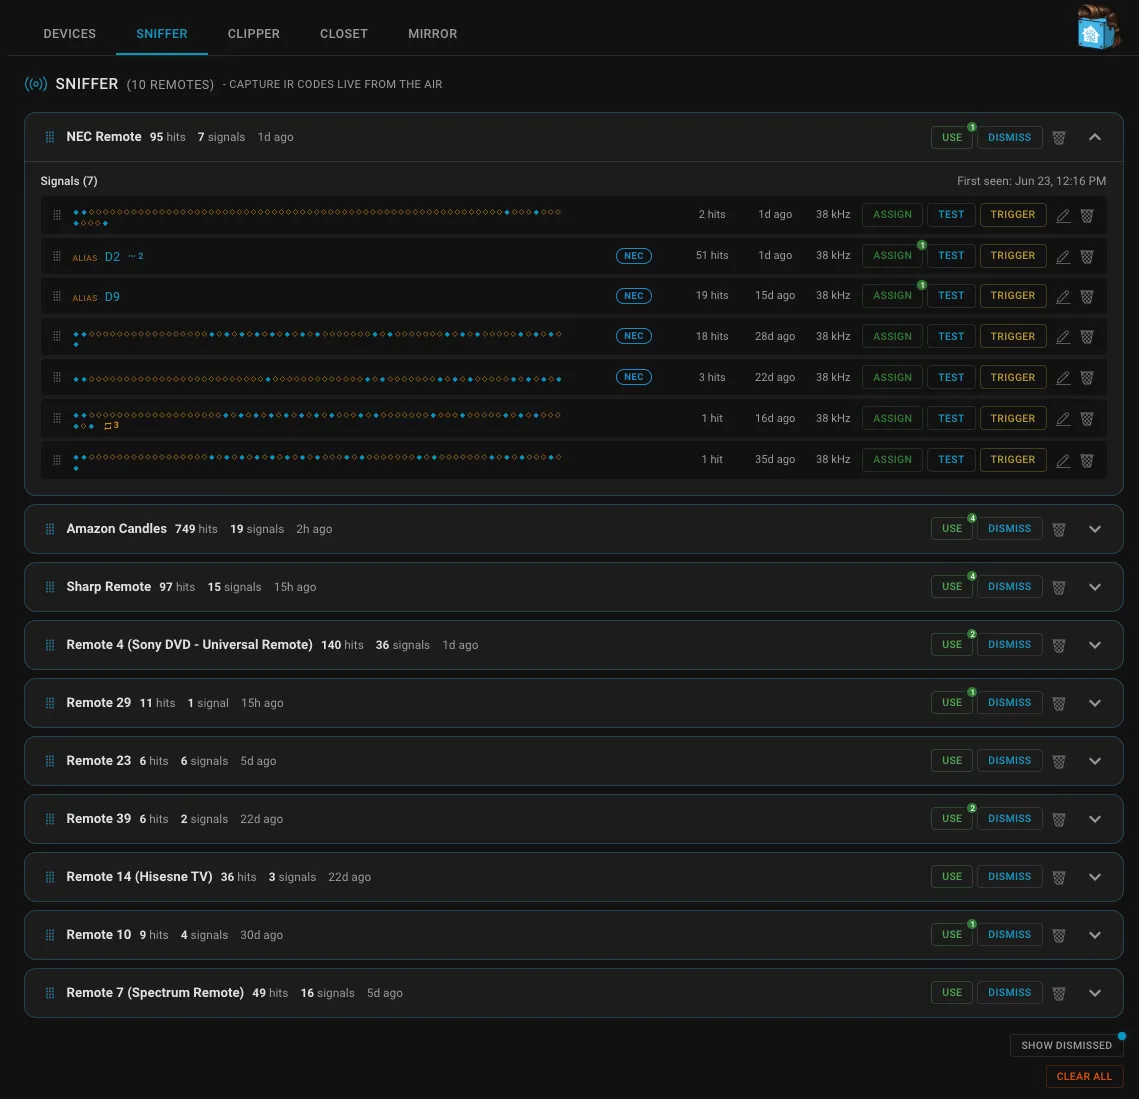This screenshot has height=1099, width=1139.
Task: Click the Clear All button
Action: point(1084,1076)
